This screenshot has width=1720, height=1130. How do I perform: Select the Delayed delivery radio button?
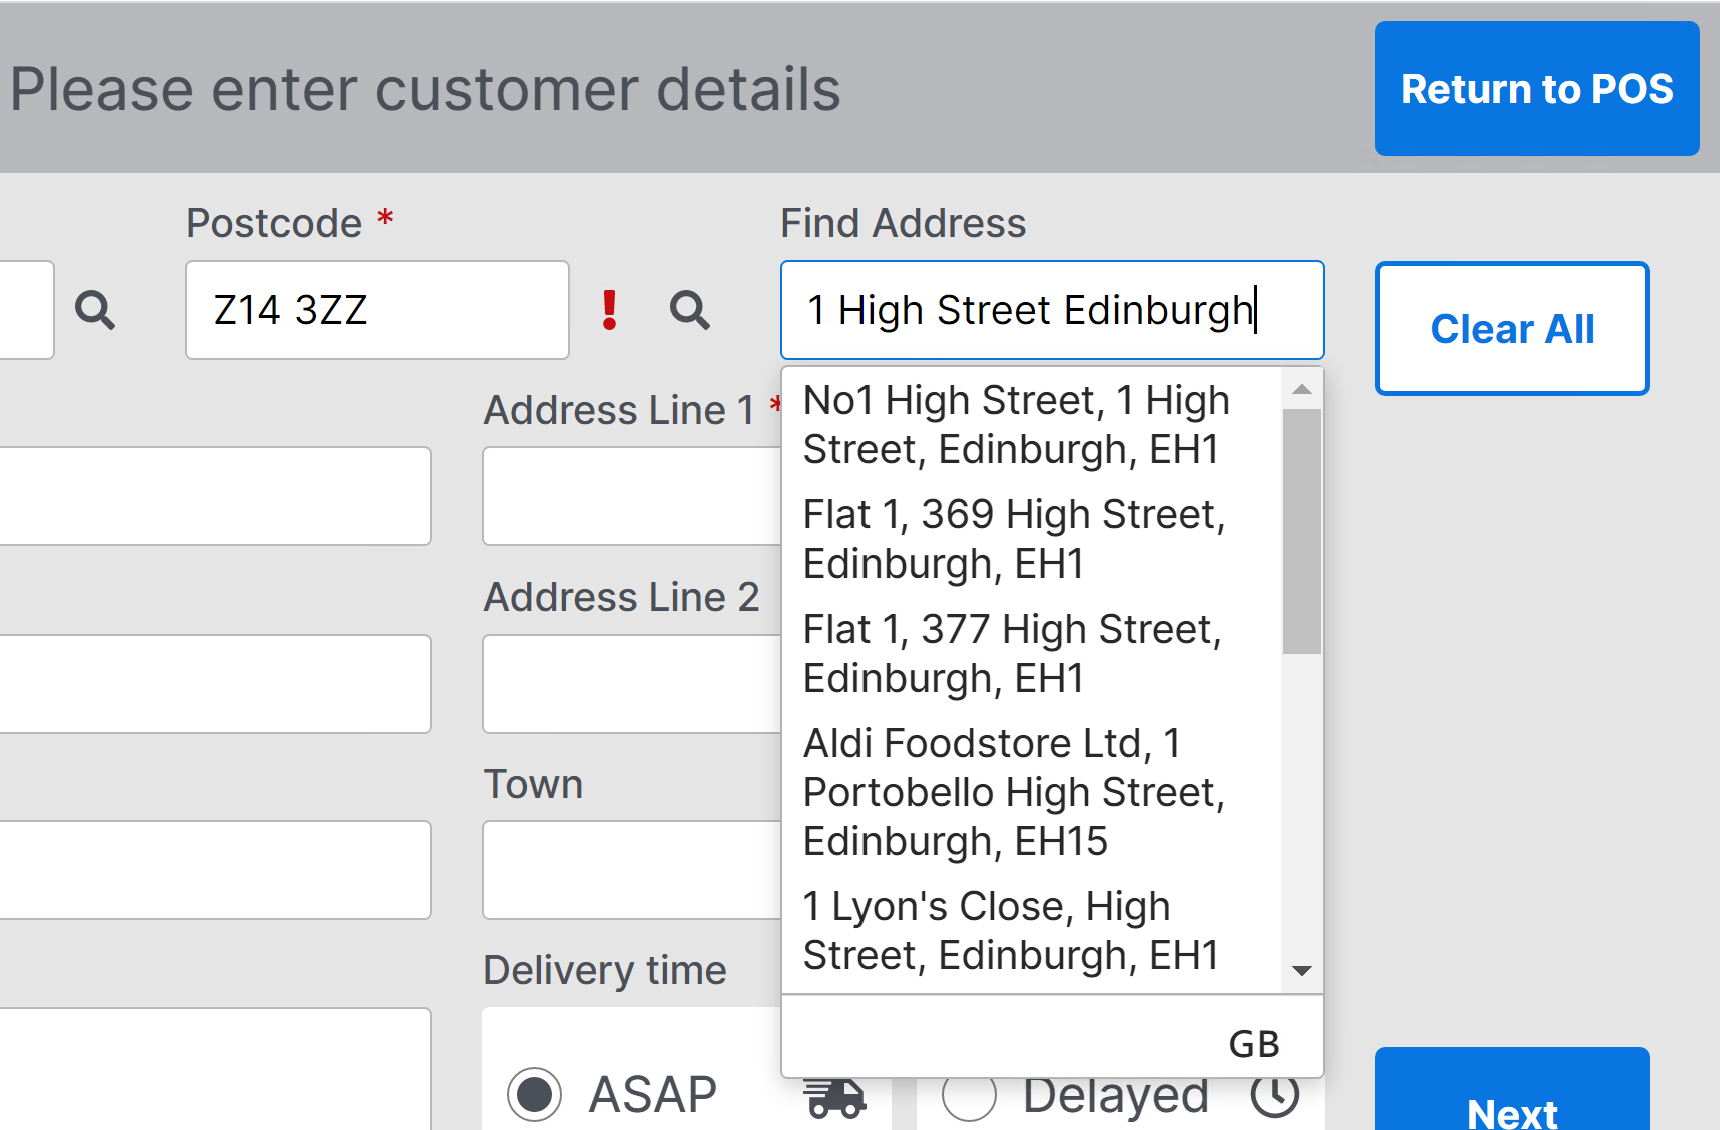coord(969,1098)
